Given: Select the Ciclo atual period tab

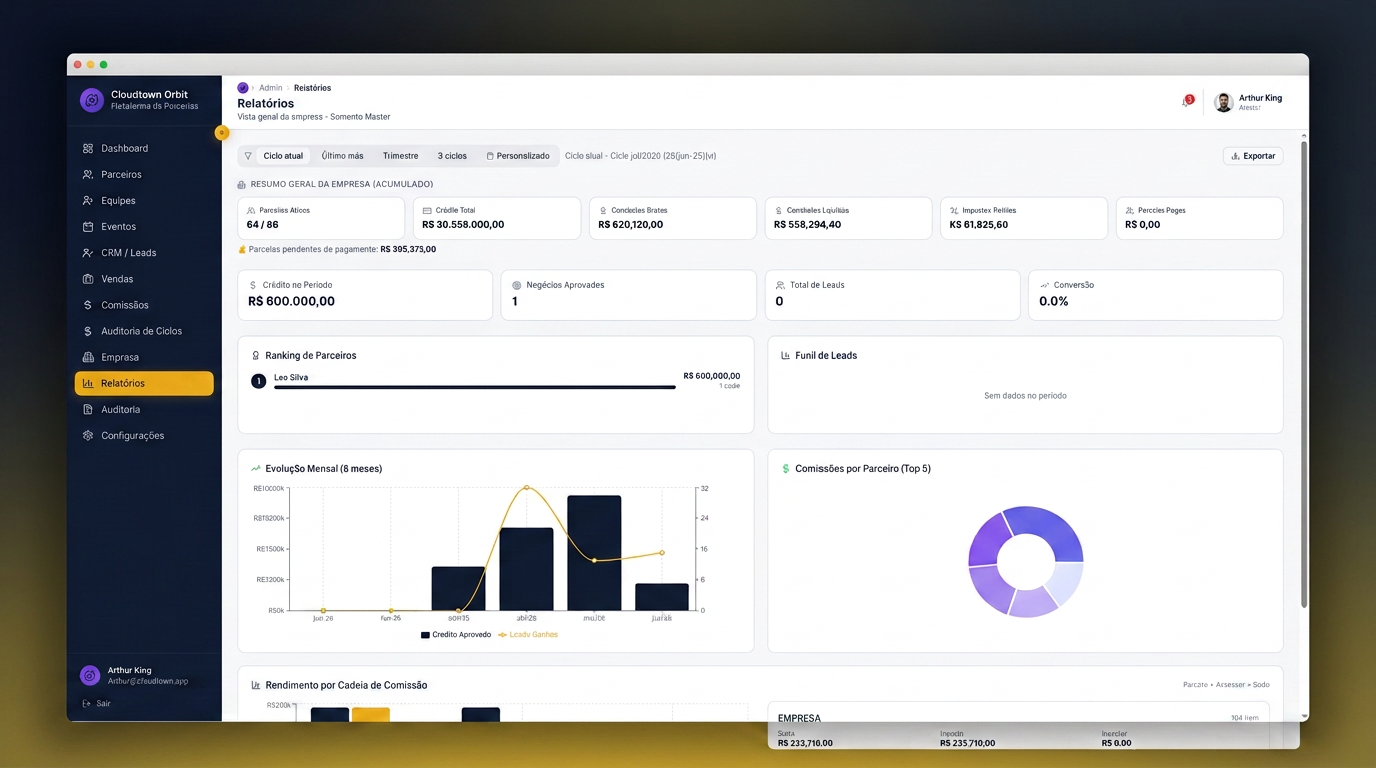Looking at the screenshot, I should pyautogui.click(x=283, y=156).
